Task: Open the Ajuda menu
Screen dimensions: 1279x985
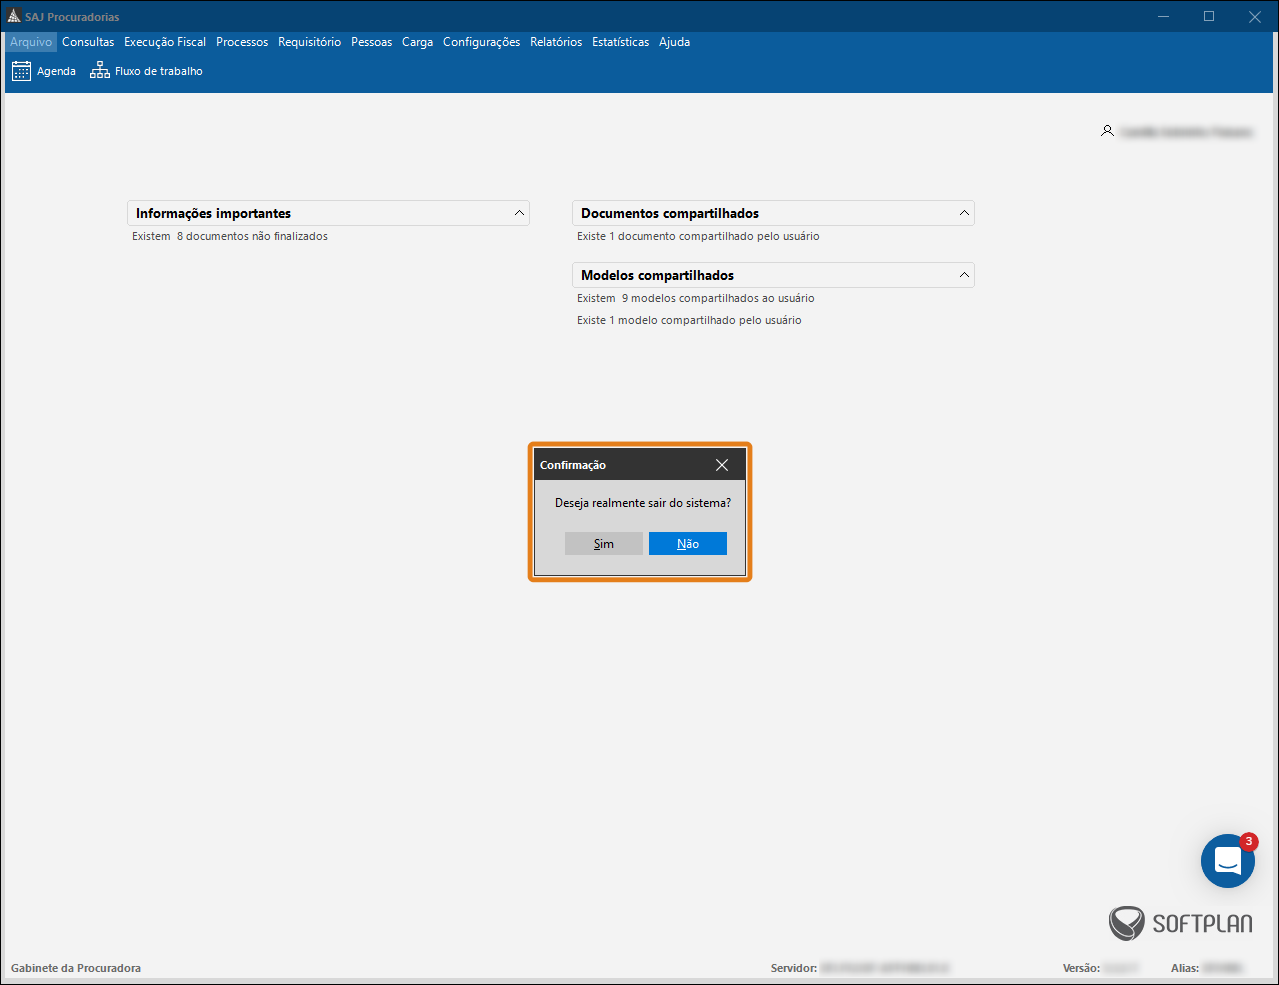Action: pos(674,42)
